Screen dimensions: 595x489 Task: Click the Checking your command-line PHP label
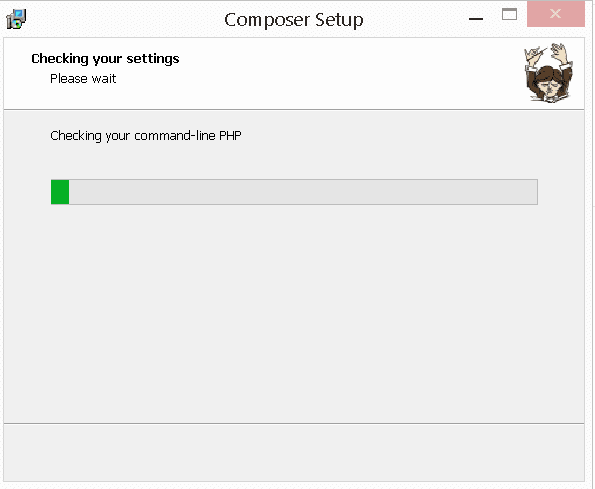point(146,136)
